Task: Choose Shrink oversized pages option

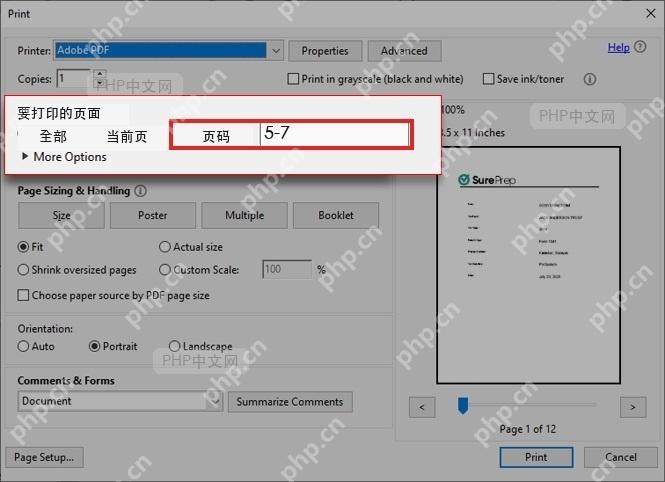Action: (x=23, y=270)
